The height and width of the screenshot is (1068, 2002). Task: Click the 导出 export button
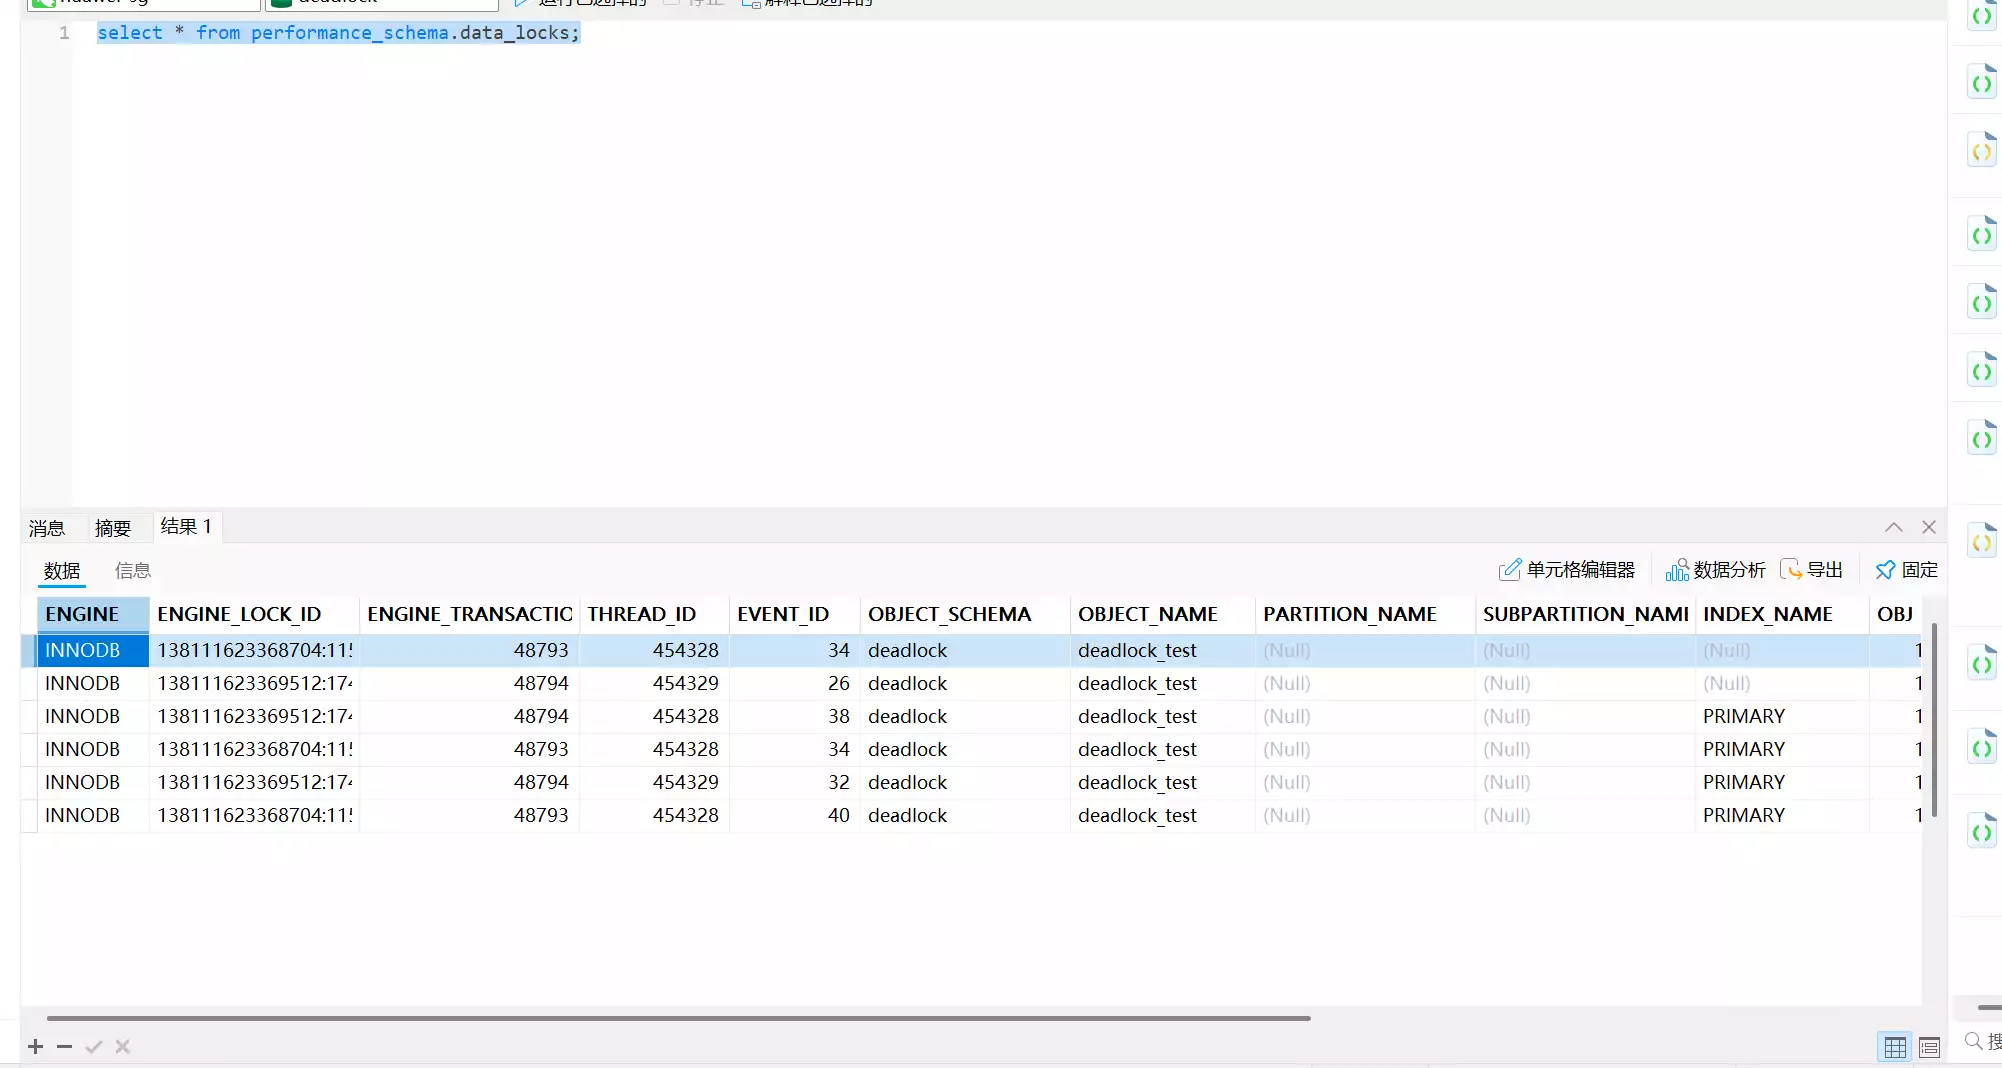pyautogui.click(x=1811, y=570)
